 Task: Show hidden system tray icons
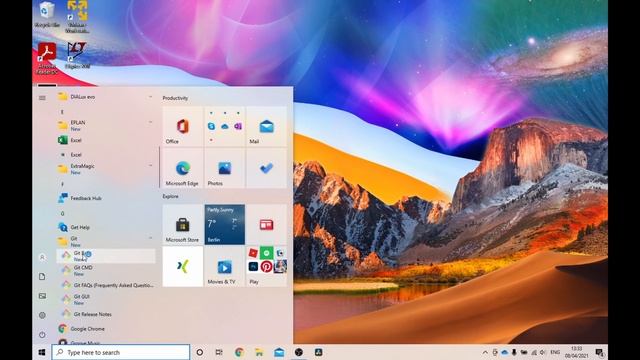(485, 352)
